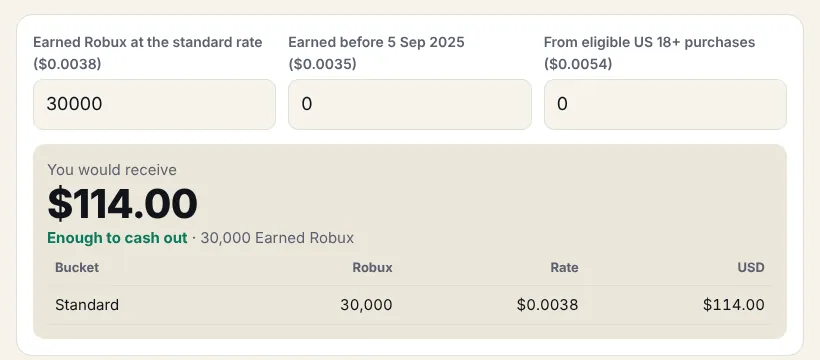
Task: Click the $0.0038 rate cell in the Standard row
Action: (x=548, y=305)
